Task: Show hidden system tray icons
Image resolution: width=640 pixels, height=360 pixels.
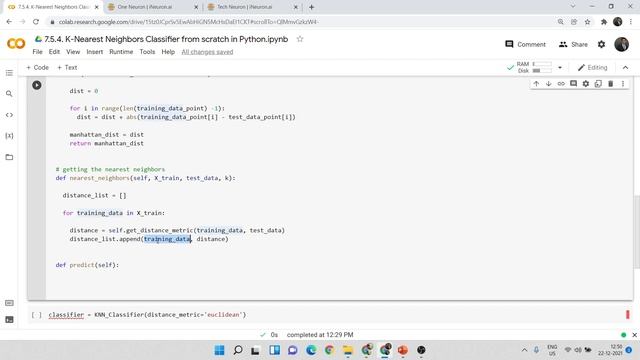Action: click(524, 350)
